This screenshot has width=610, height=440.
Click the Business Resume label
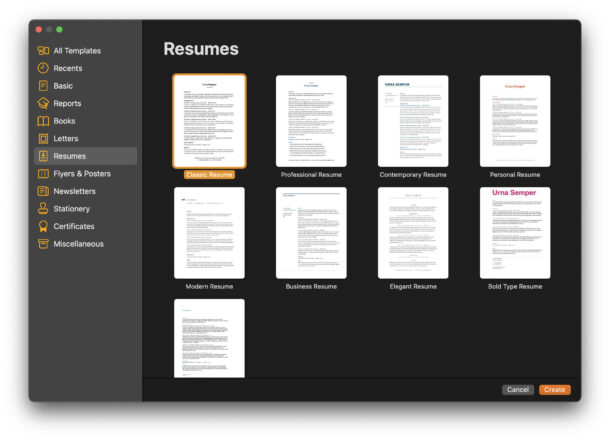tap(311, 286)
